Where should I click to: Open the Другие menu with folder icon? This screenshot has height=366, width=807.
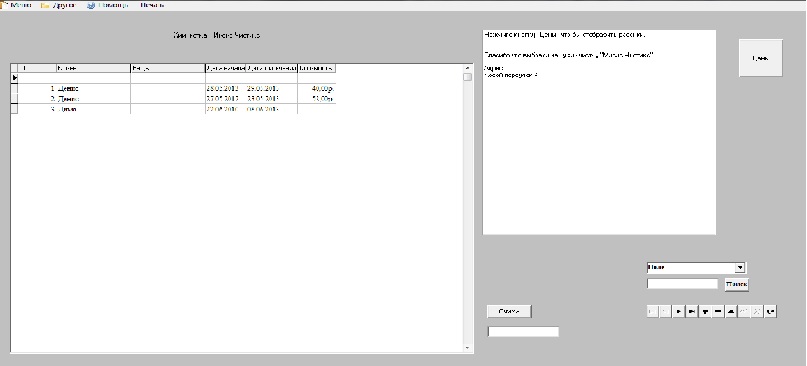coord(58,5)
